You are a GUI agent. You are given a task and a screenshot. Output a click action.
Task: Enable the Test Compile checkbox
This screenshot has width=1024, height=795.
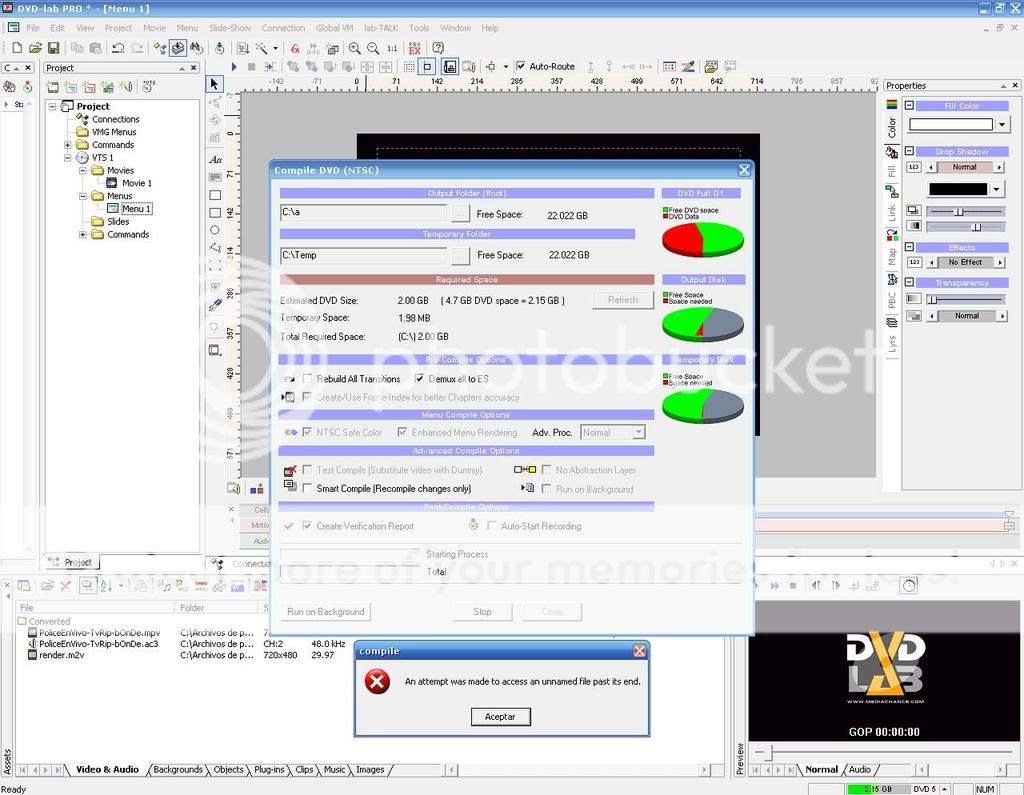[x=307, y=470]
